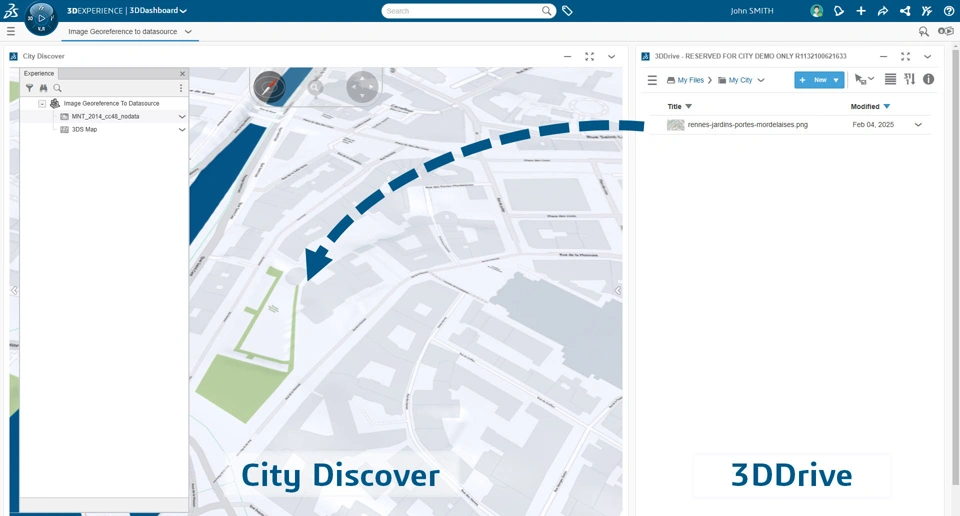The width and height of the screenshot is (960, 516).
Task: Open the social network share icon
Action: click(905, 11)
